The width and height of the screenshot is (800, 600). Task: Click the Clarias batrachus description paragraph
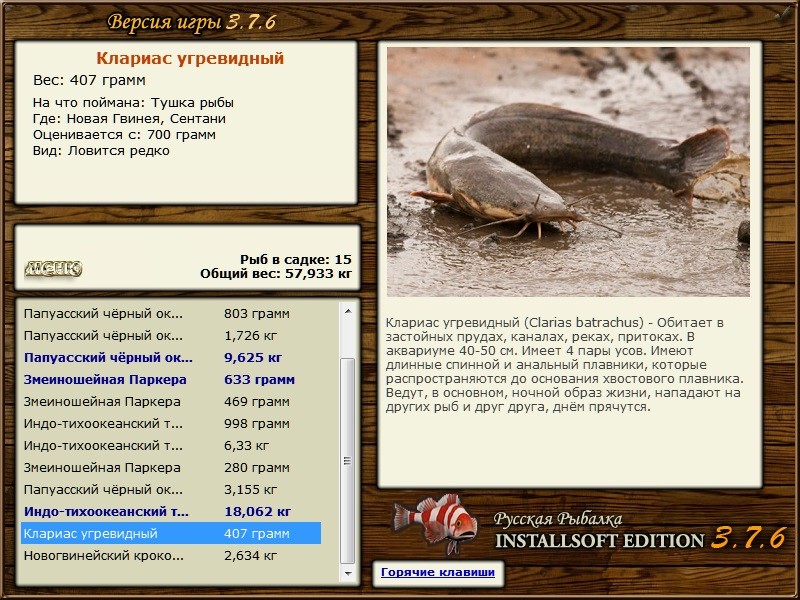pyautogui.click(x=564, y=364)
